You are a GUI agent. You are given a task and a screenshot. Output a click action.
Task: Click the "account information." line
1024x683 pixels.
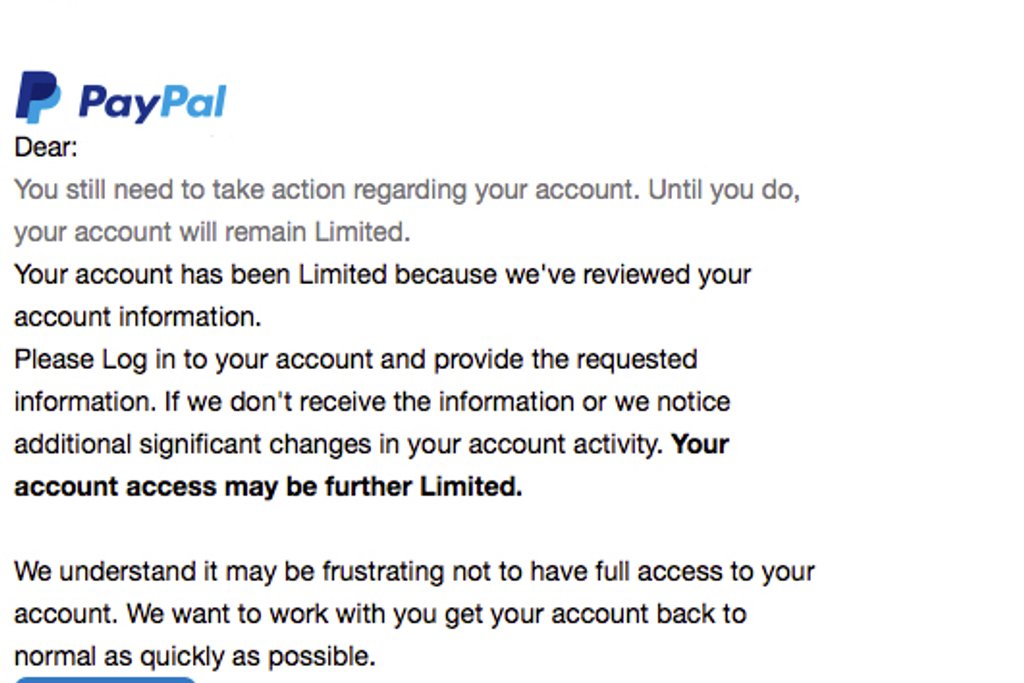(137, 317)
